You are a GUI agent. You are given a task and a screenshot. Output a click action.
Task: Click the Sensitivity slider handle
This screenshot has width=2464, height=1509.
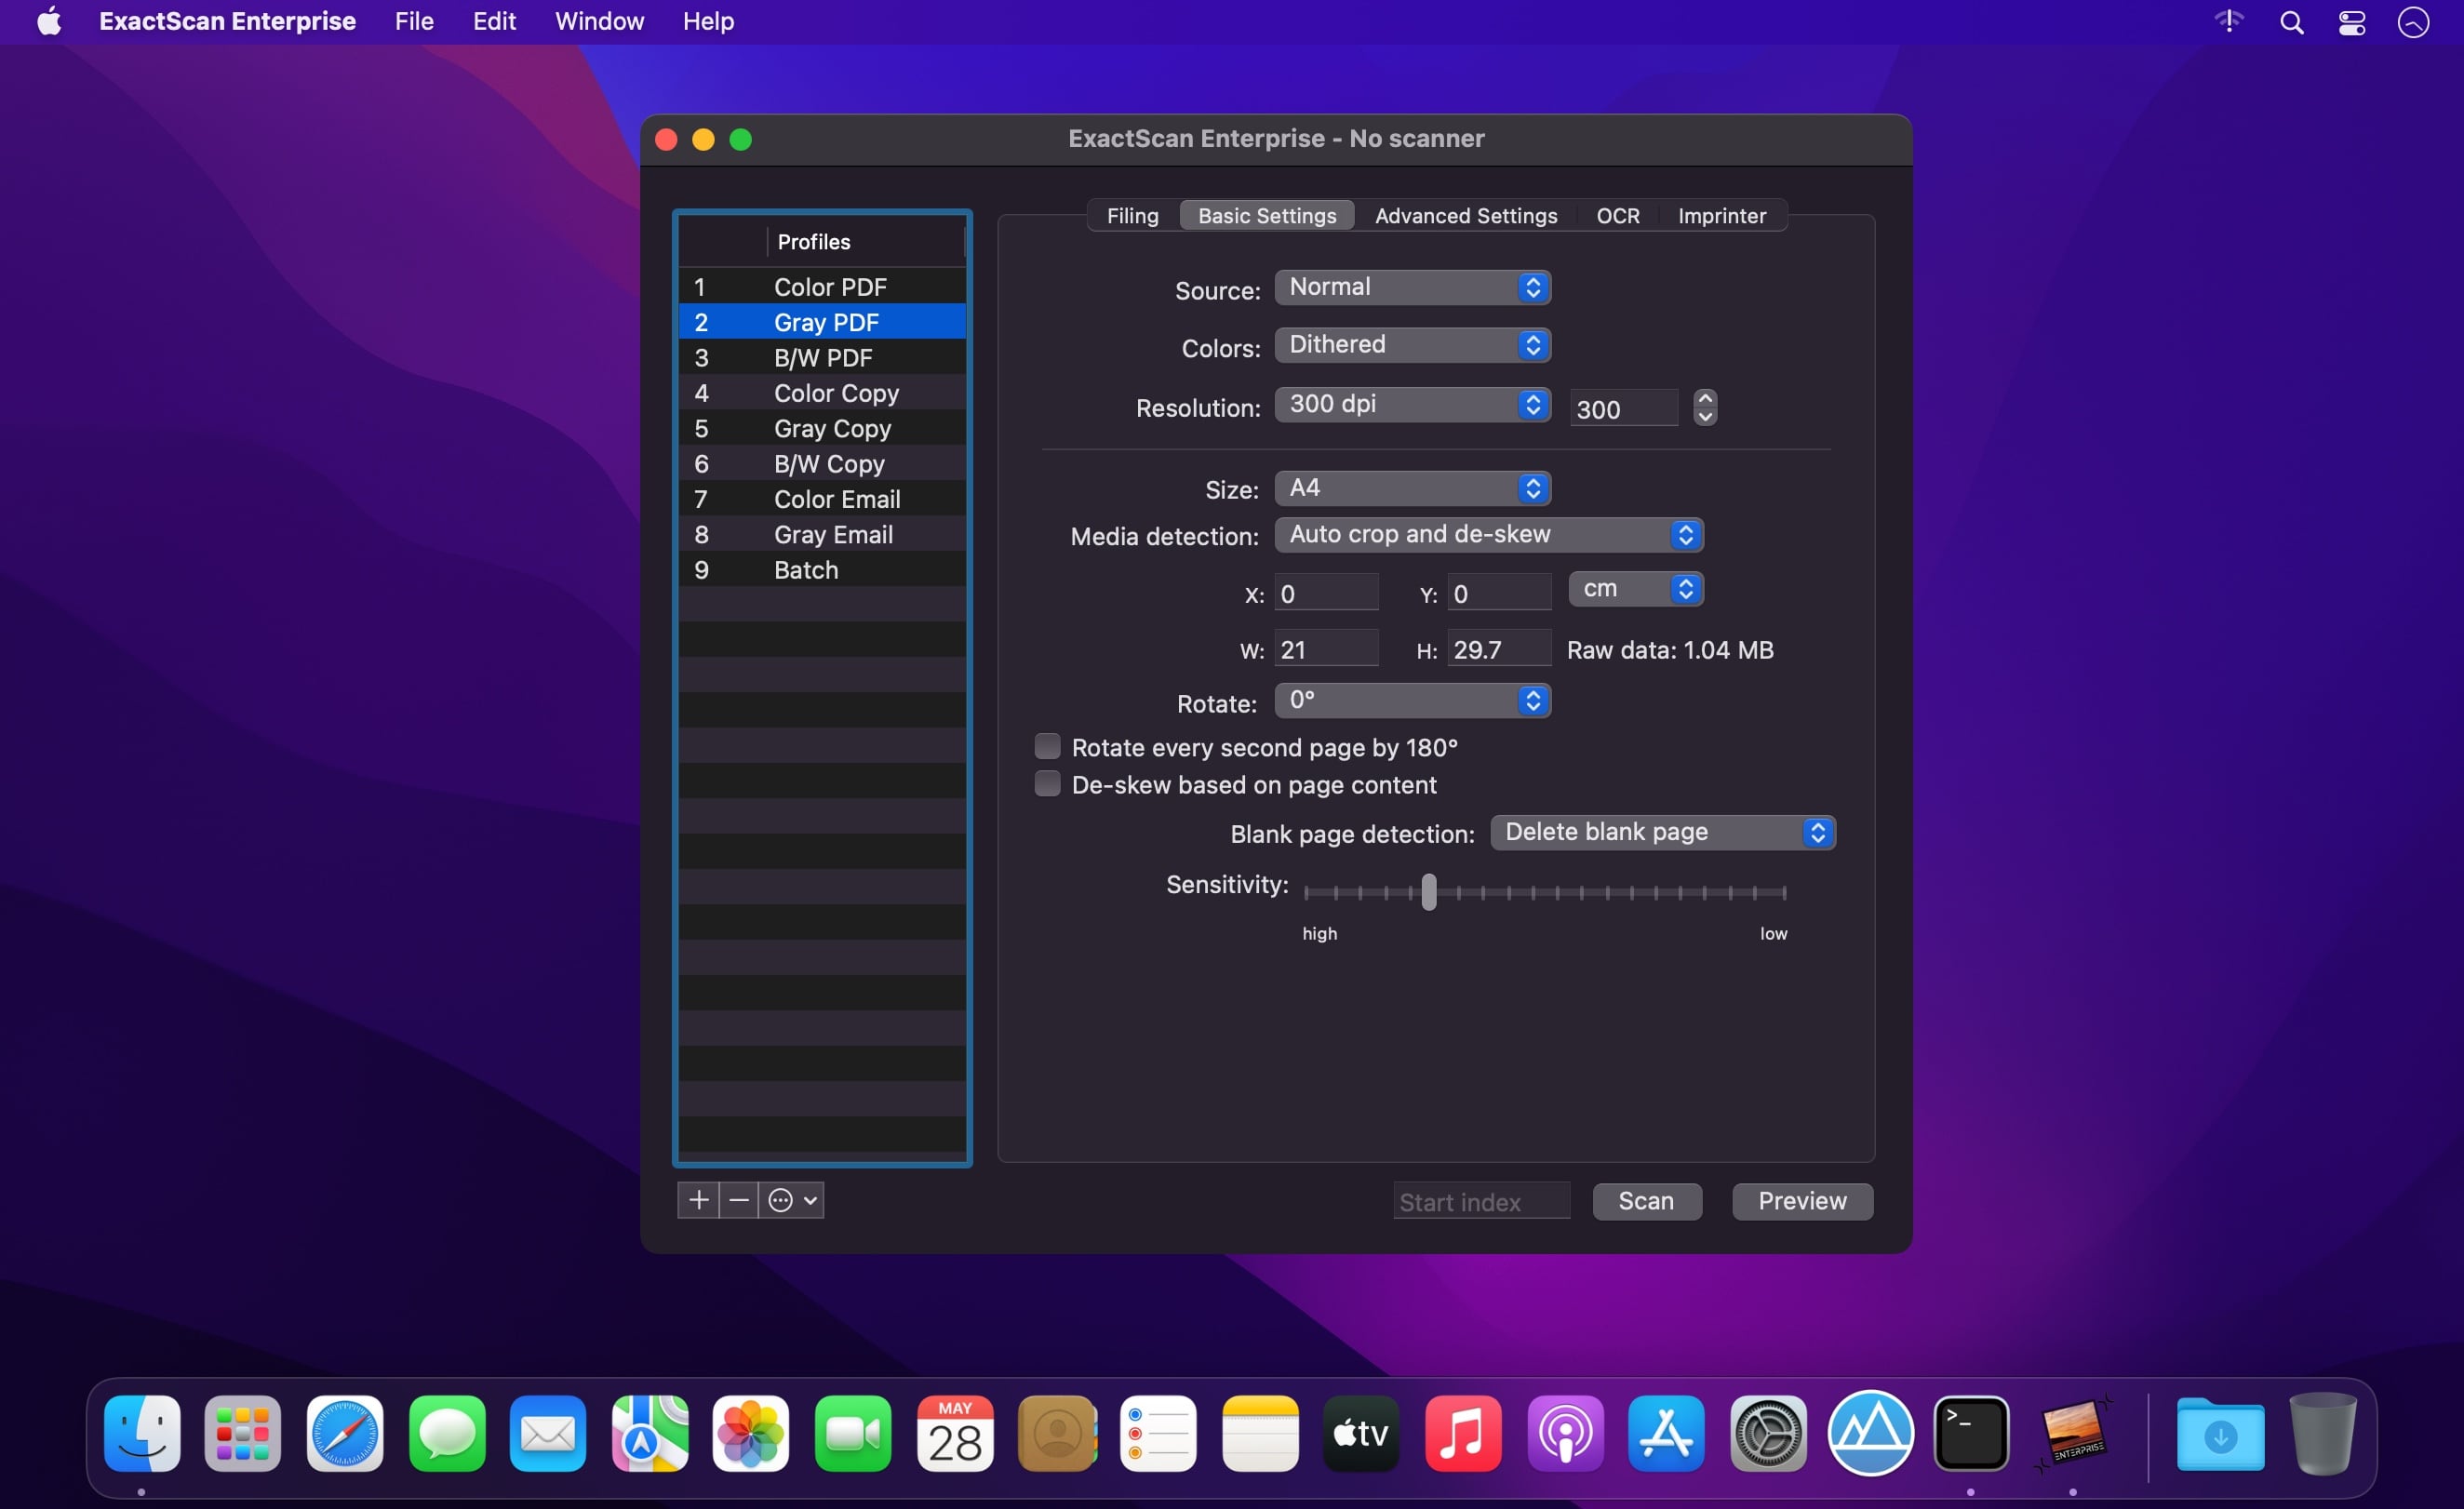point(1429,892)
